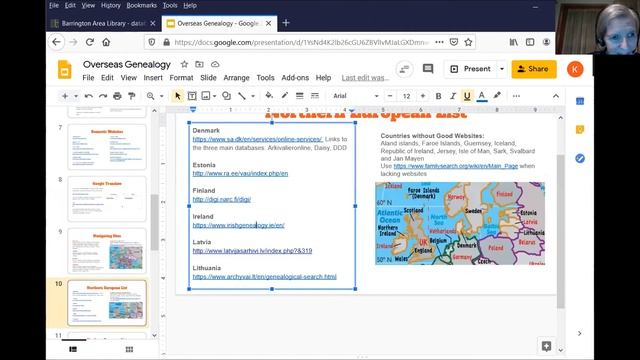The image size is (640, 360).
Task: Switch to Barrington Area Library tab
Action: pos(103,23)
